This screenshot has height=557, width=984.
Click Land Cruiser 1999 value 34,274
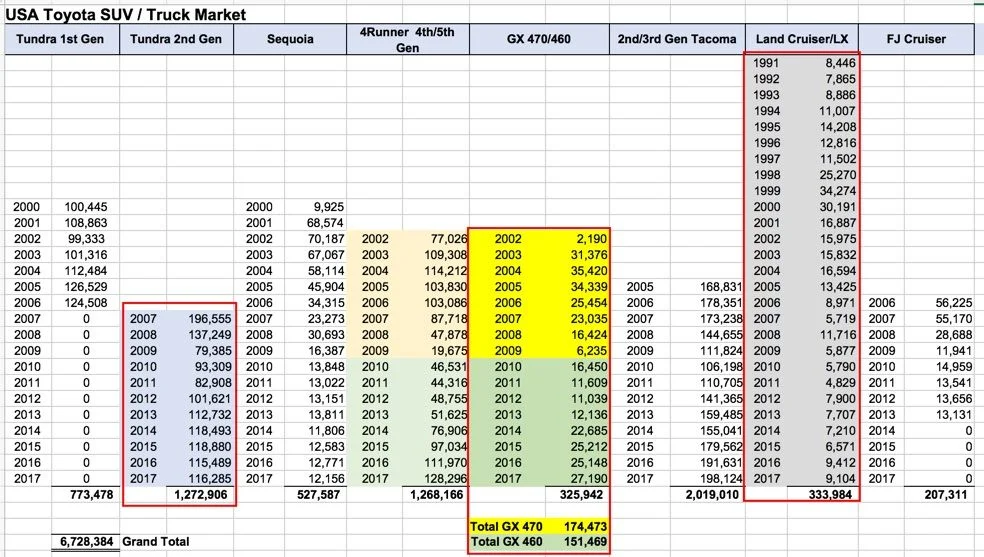click(x=837, y=191)
